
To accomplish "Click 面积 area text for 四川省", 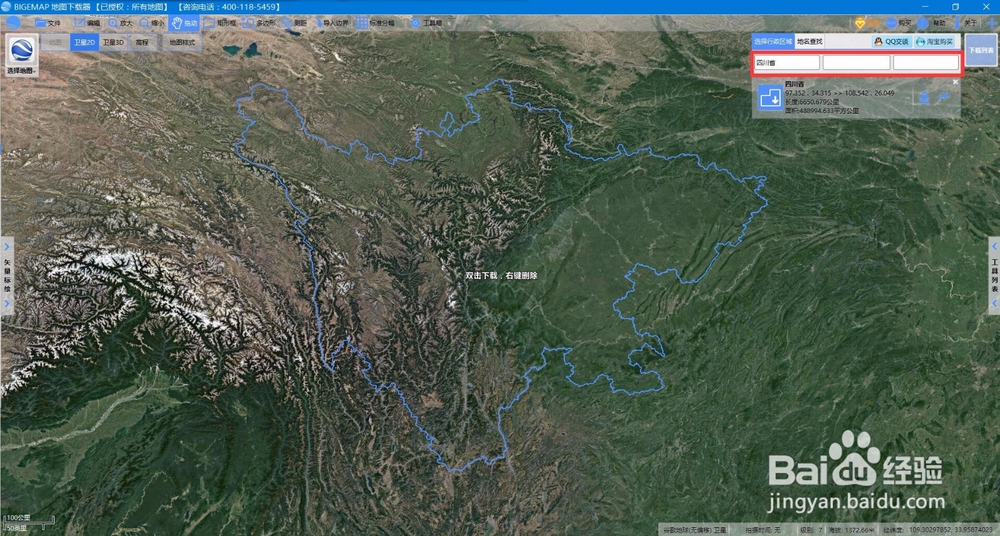I will (821, 110).
